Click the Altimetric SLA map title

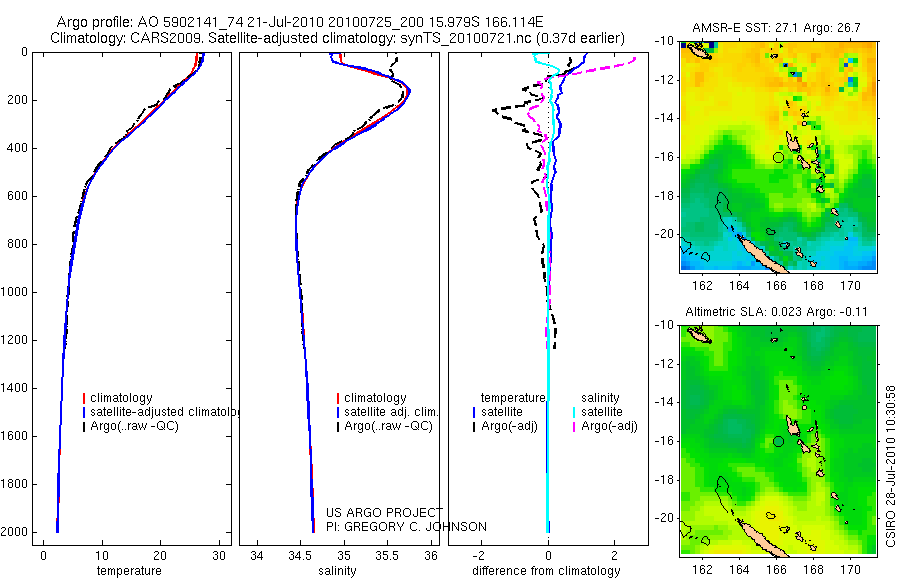pyautogui.click(x=776, y=312)
